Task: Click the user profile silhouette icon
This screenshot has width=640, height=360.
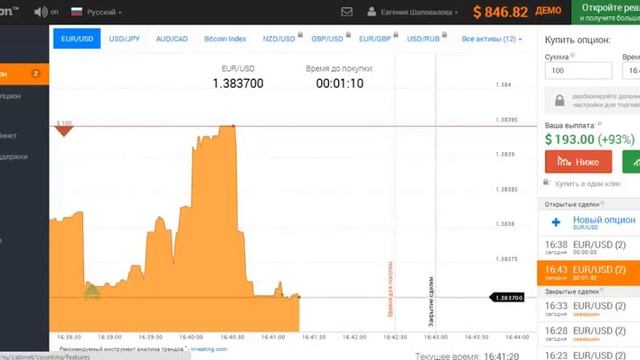Action: click(x=371, y=11)
